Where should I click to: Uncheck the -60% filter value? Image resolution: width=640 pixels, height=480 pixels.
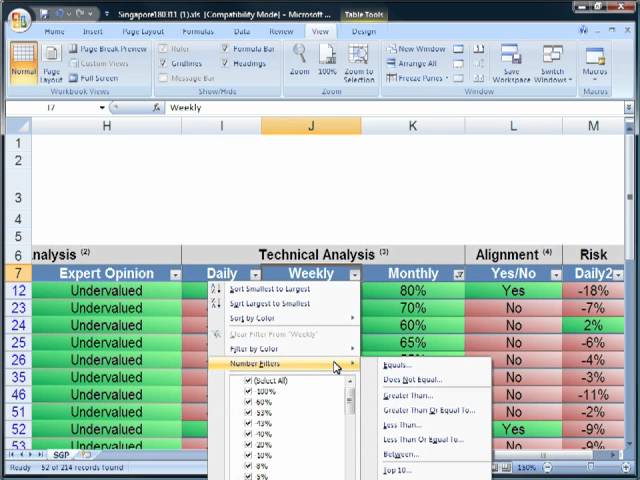pyautogui.click(x=248, y=402)
